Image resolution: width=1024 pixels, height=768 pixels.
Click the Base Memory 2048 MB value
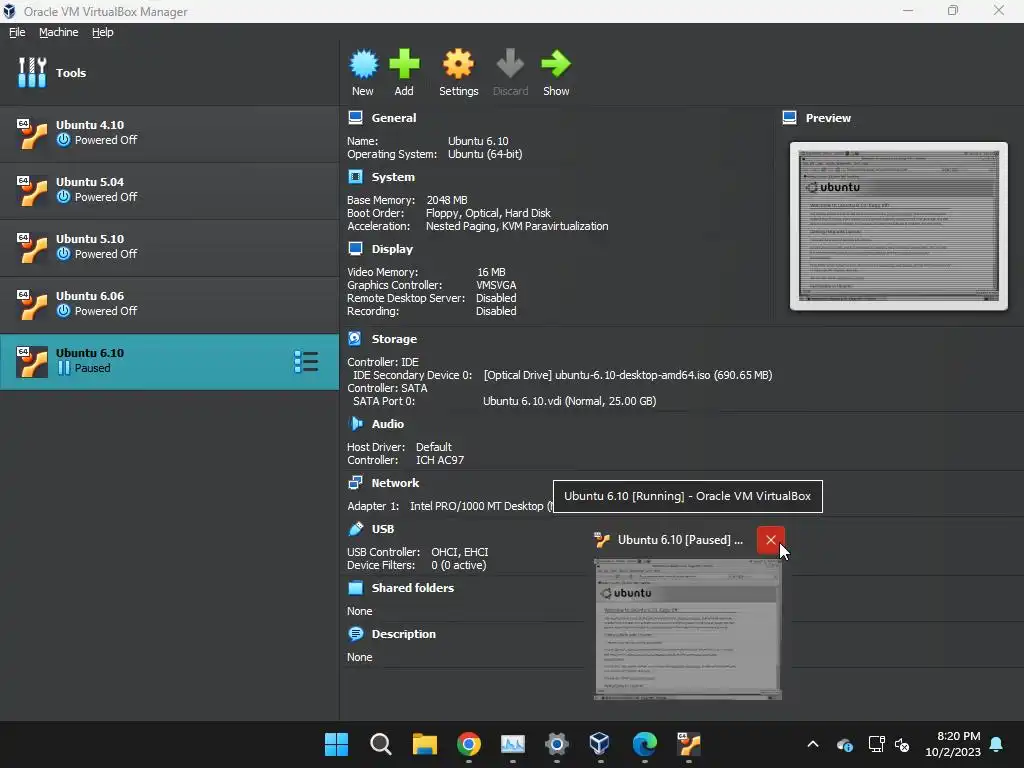point(447,200)
